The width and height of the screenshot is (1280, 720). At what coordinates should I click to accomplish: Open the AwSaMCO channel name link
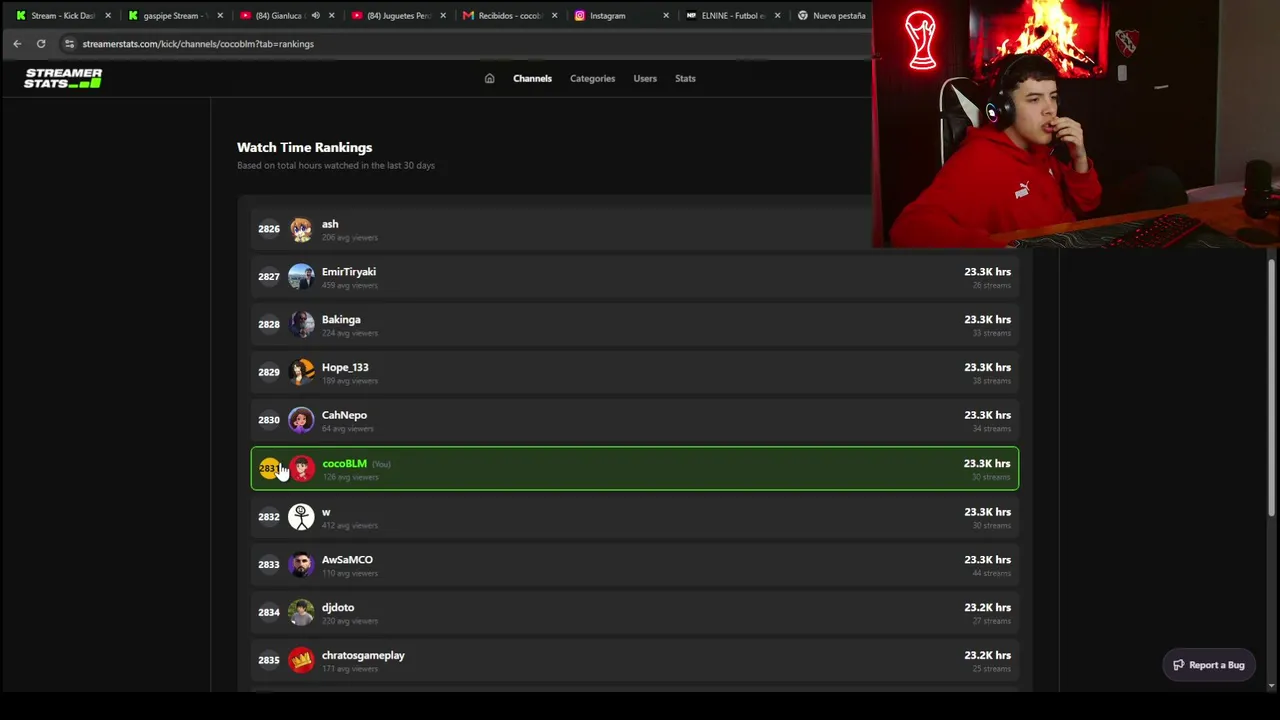pyautogui.click(x=347, y=560)
